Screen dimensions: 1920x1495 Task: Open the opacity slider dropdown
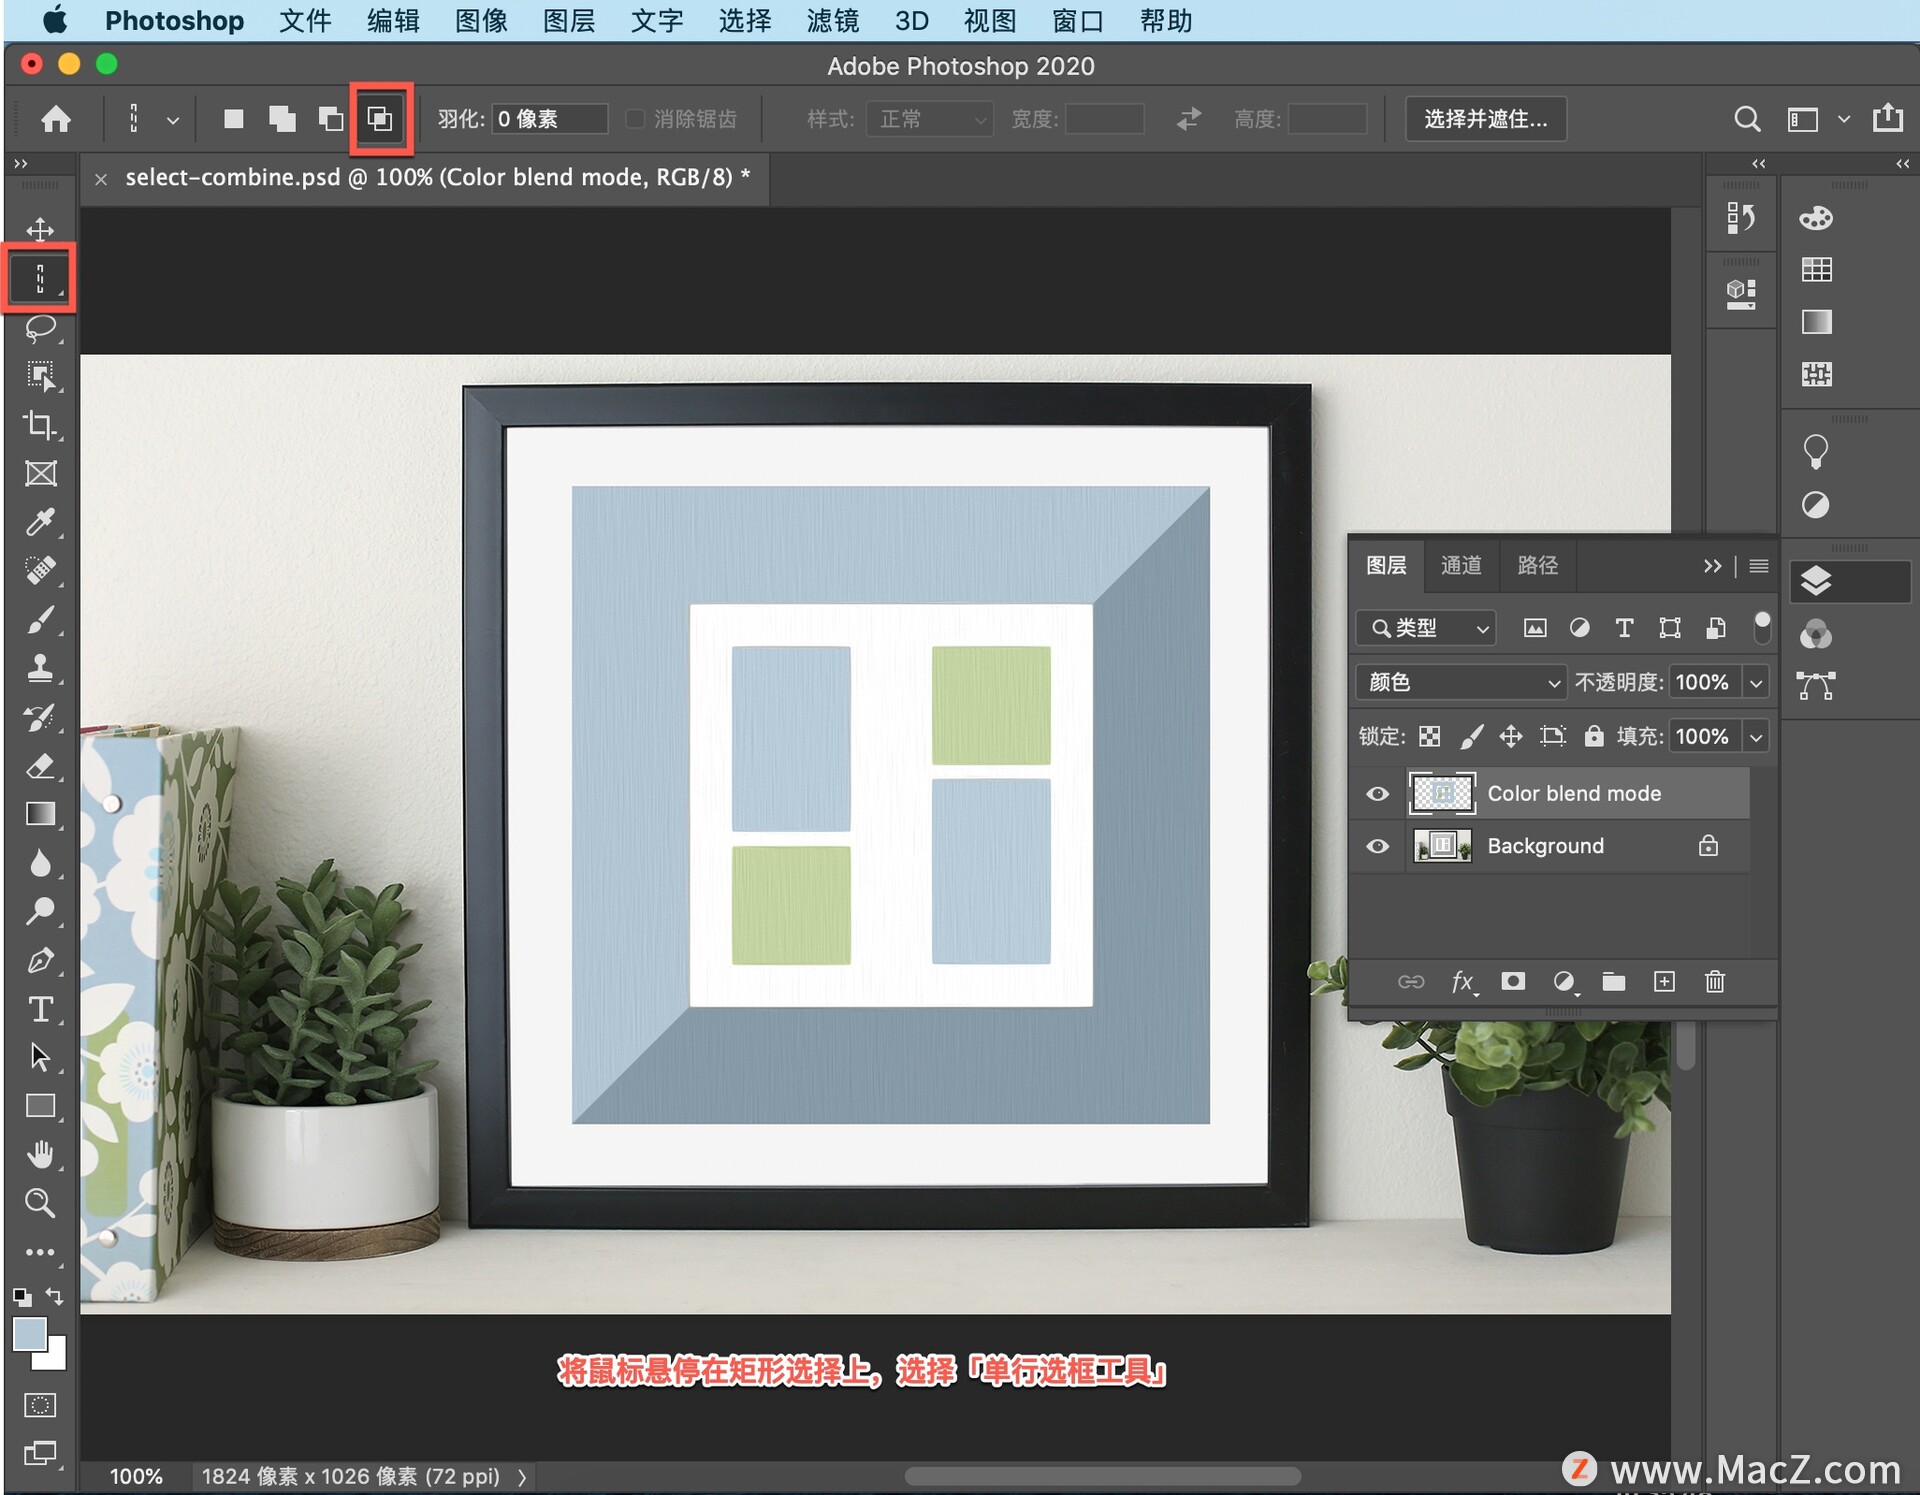[1756, 682]
